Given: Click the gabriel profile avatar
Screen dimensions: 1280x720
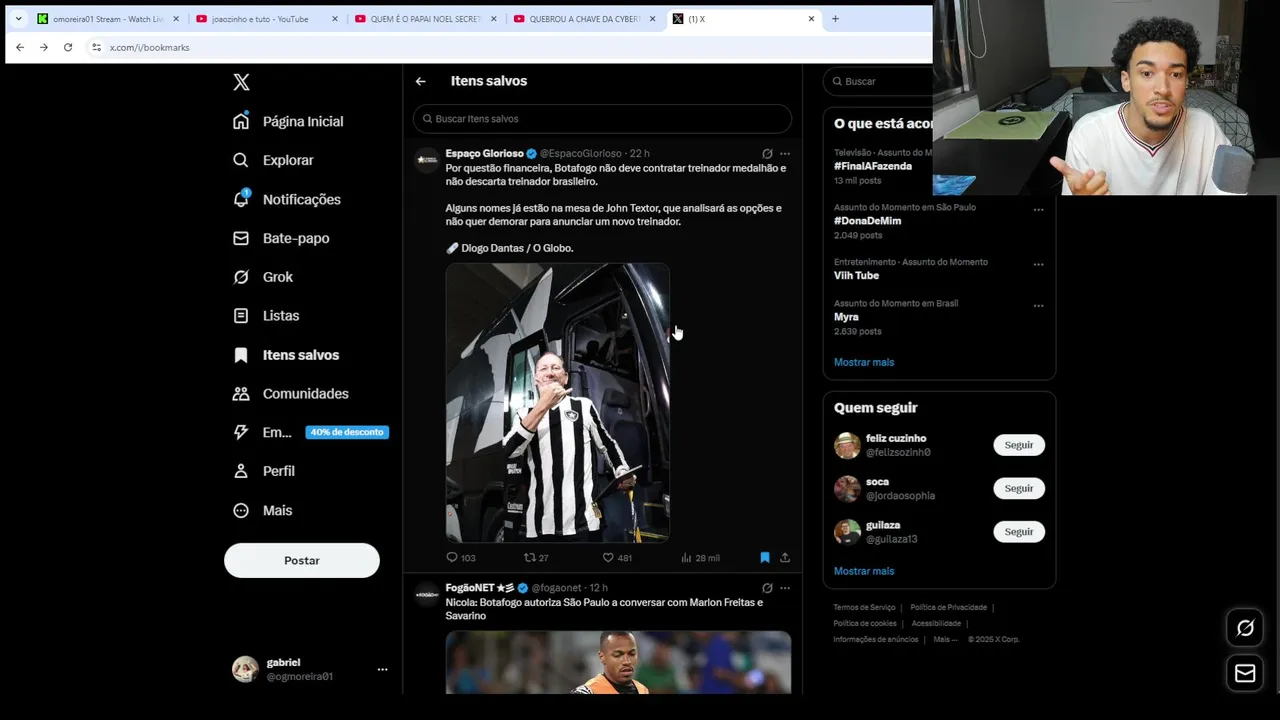Looking at the screenshot, I should [x=245, y=669].
